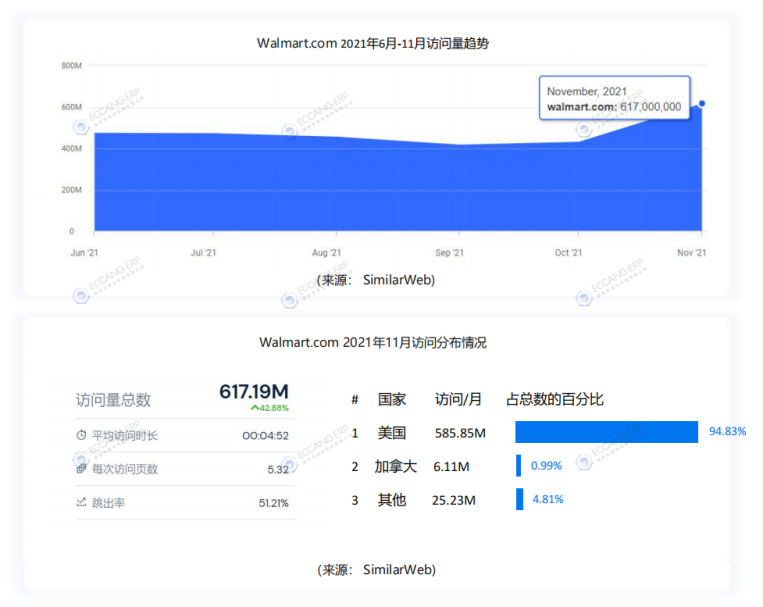Click the 6.11M visits value
This screenshot has width=763, height=607.
pyautogui.click(x=451, y=467)
